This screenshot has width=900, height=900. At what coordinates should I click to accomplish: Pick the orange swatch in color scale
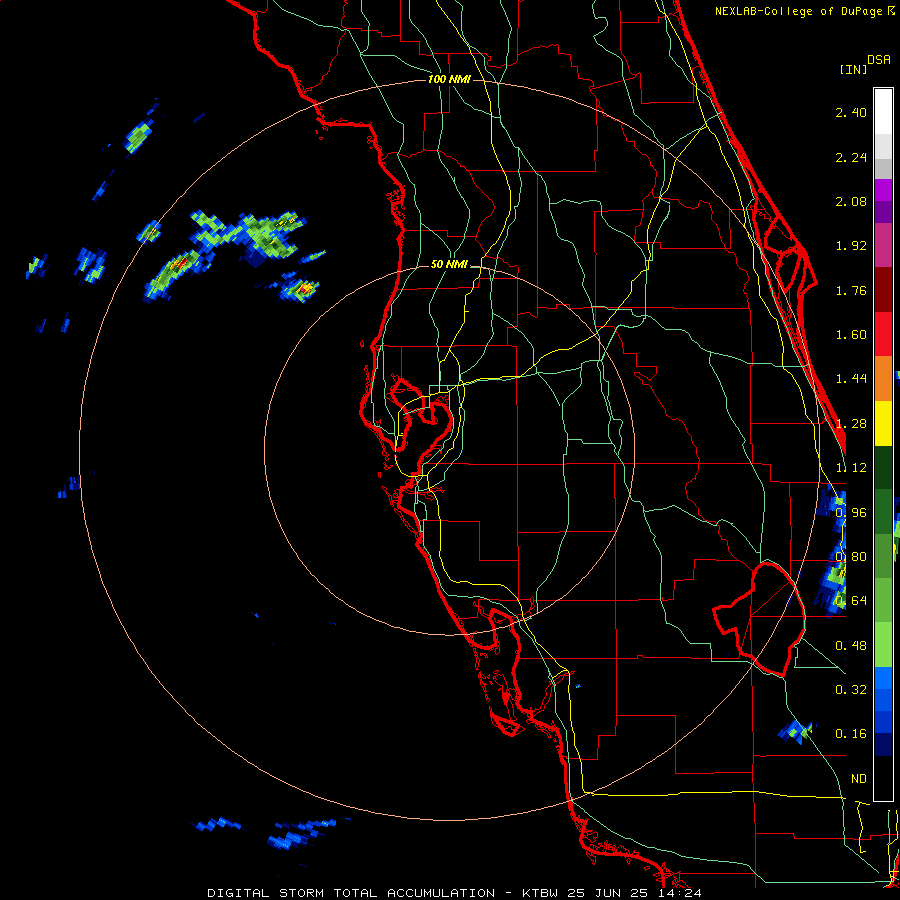(x=883, y=378)
